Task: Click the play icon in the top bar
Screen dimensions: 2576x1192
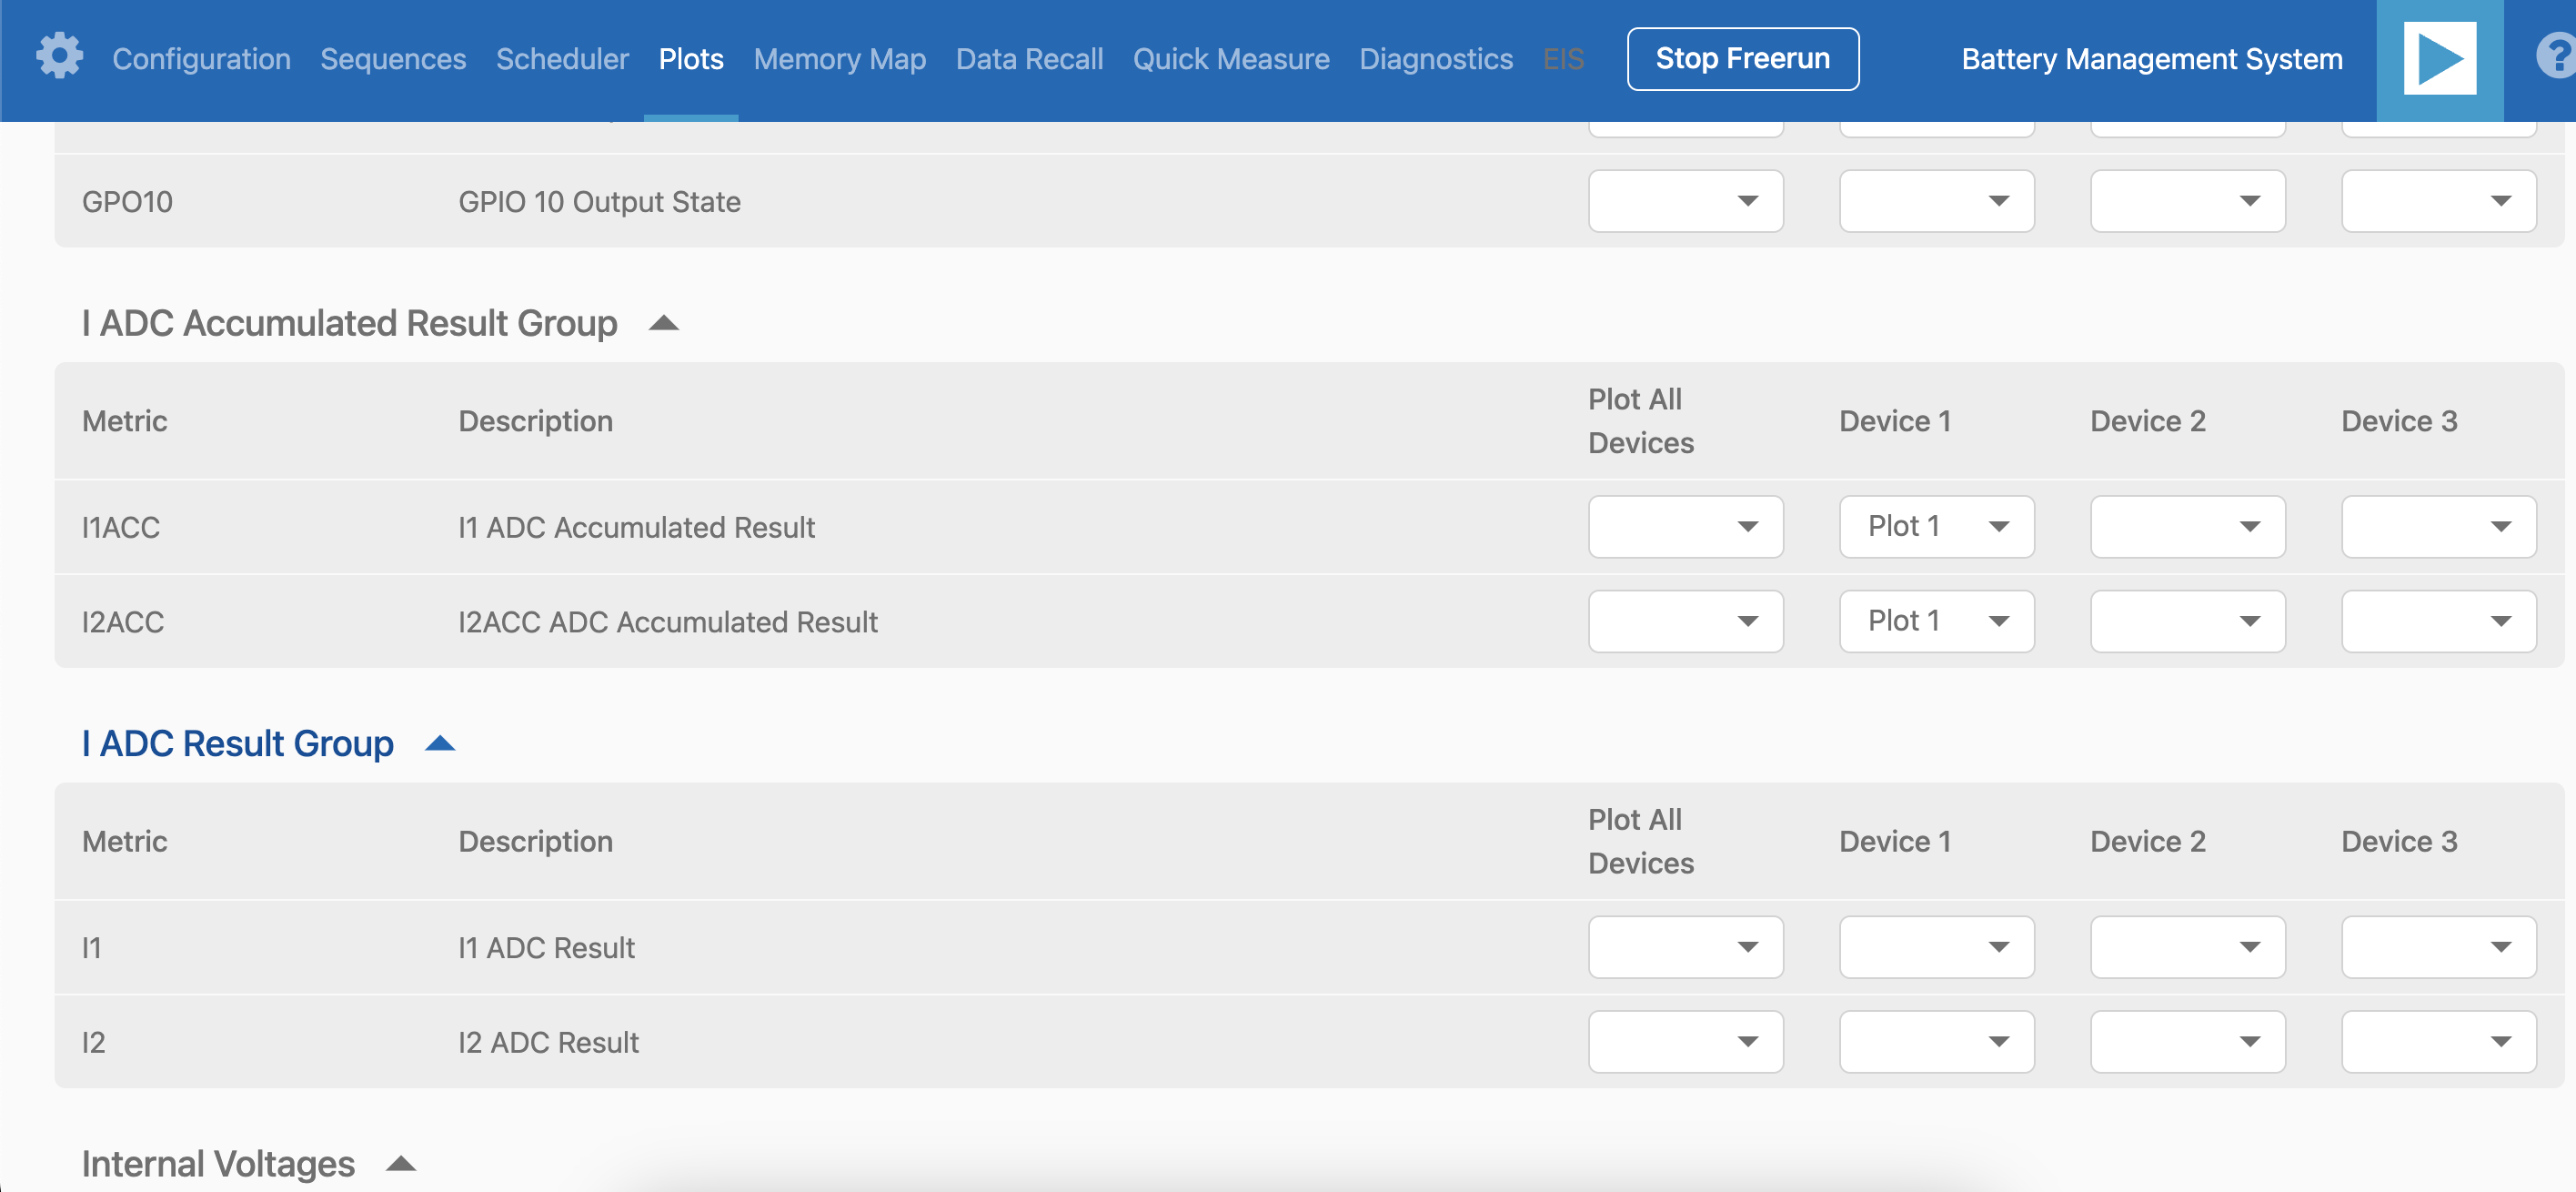Action: pyautogui.click(x=2437, y=57)
